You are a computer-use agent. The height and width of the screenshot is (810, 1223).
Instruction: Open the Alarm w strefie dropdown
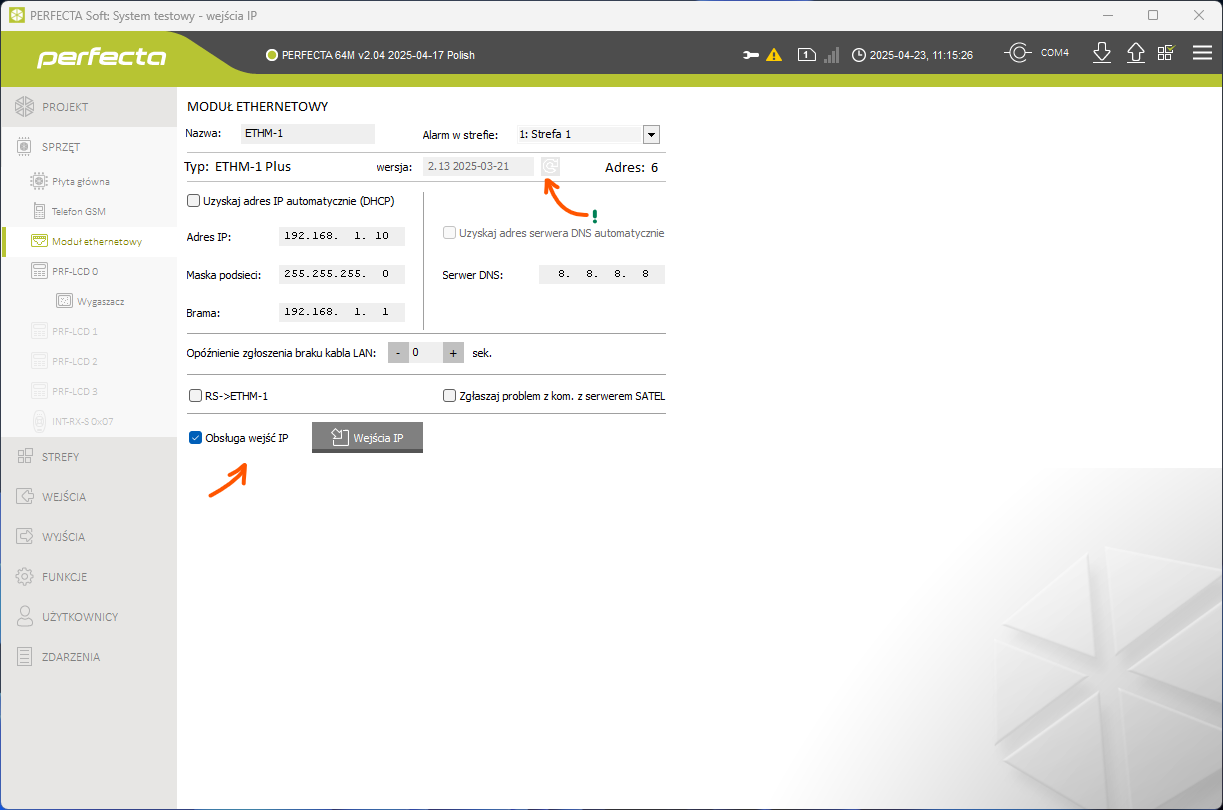point(650,134)
